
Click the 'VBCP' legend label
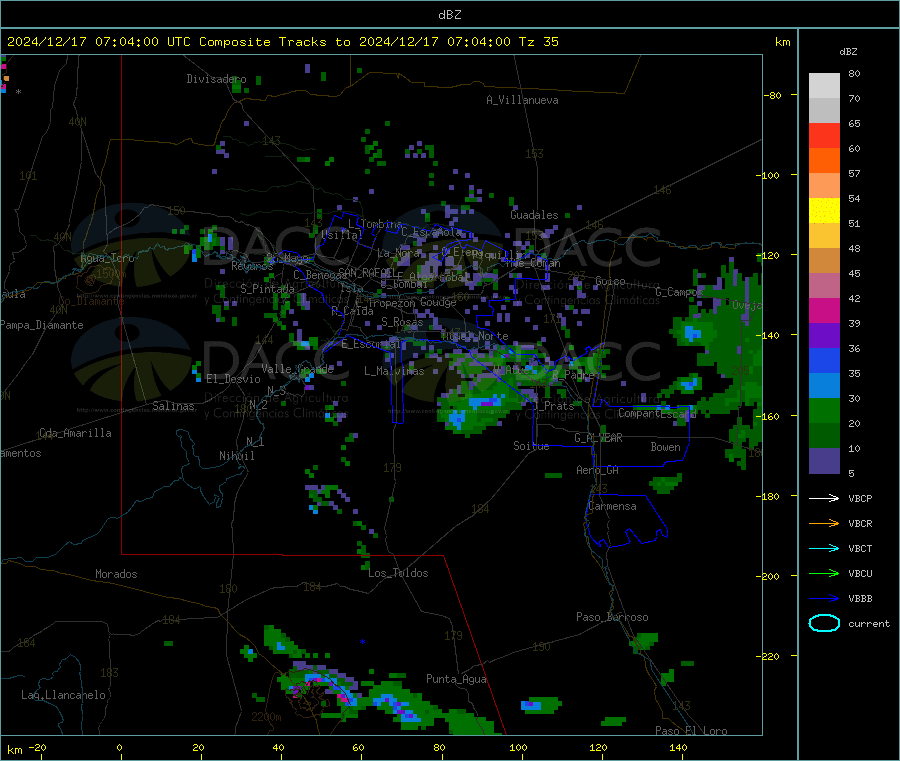coord(860,498)
